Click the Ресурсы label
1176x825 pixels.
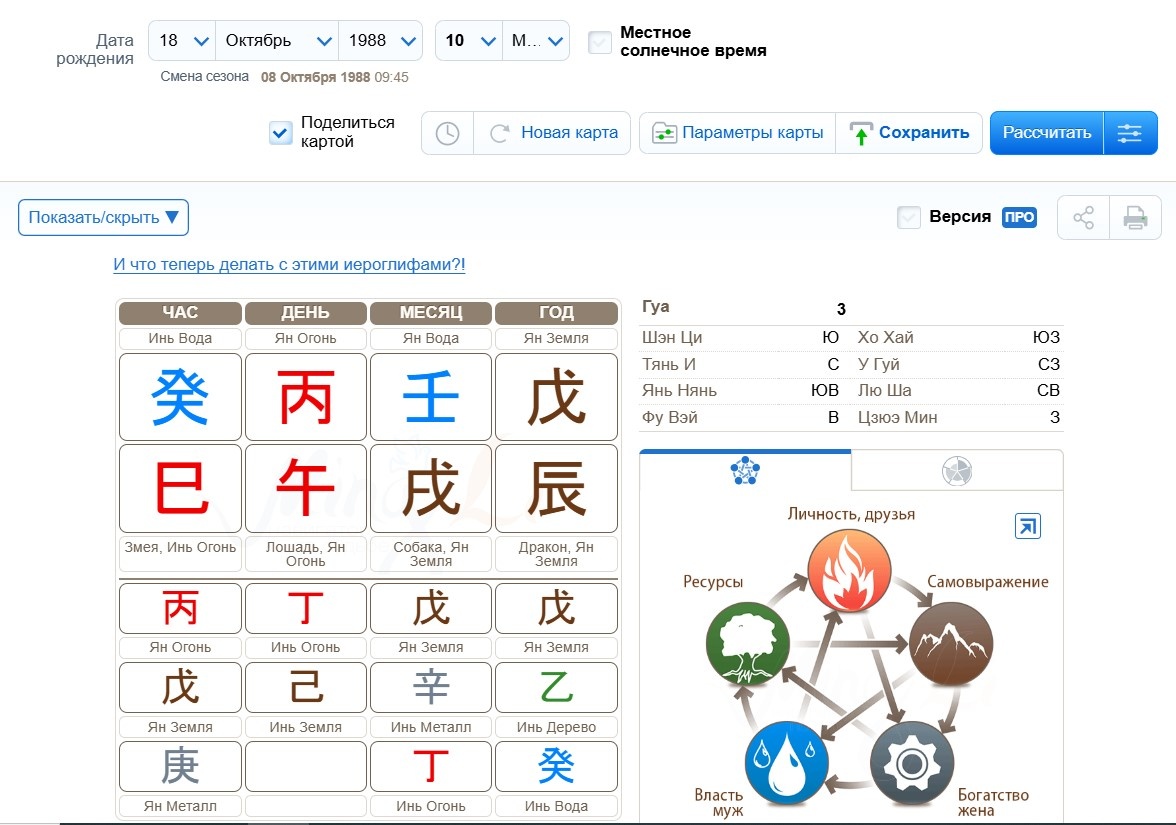712,582
